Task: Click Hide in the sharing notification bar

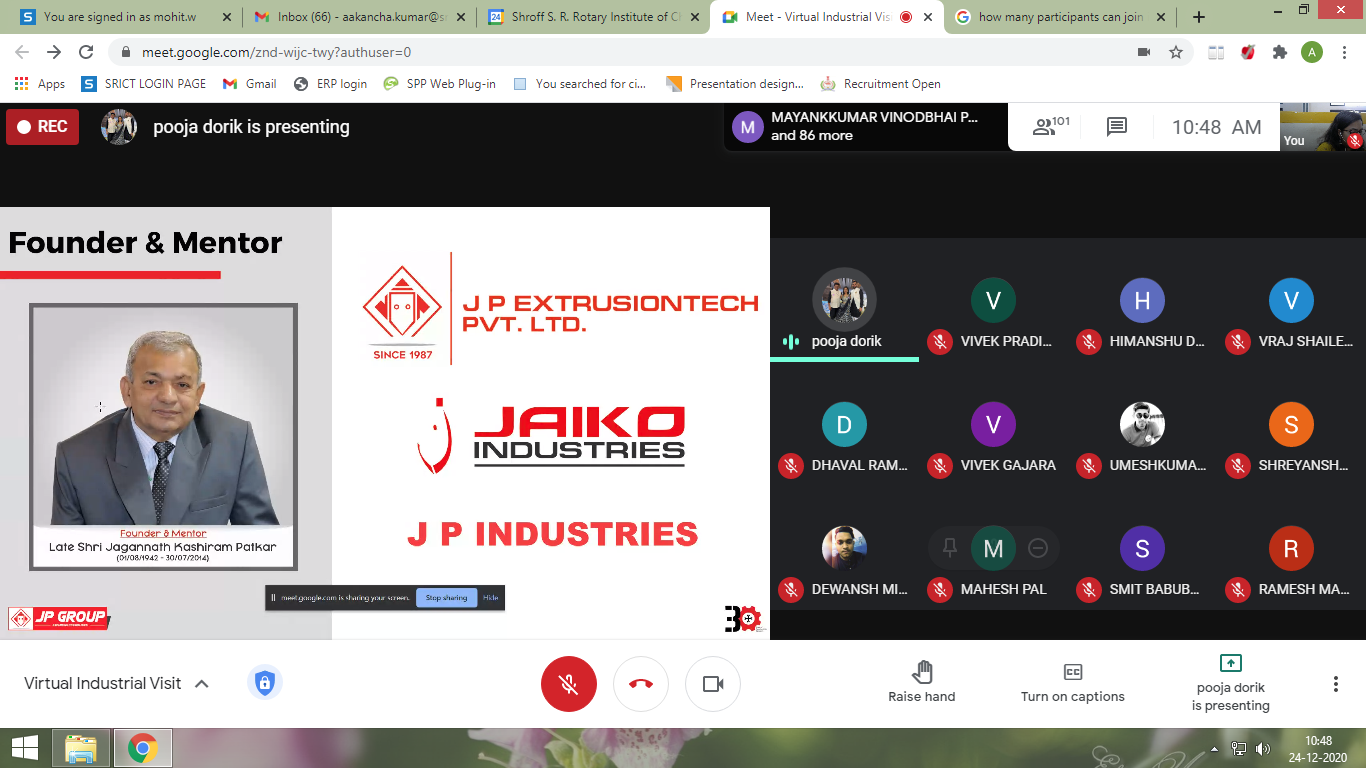Action: pyautogui.click(x=490, y=598)
